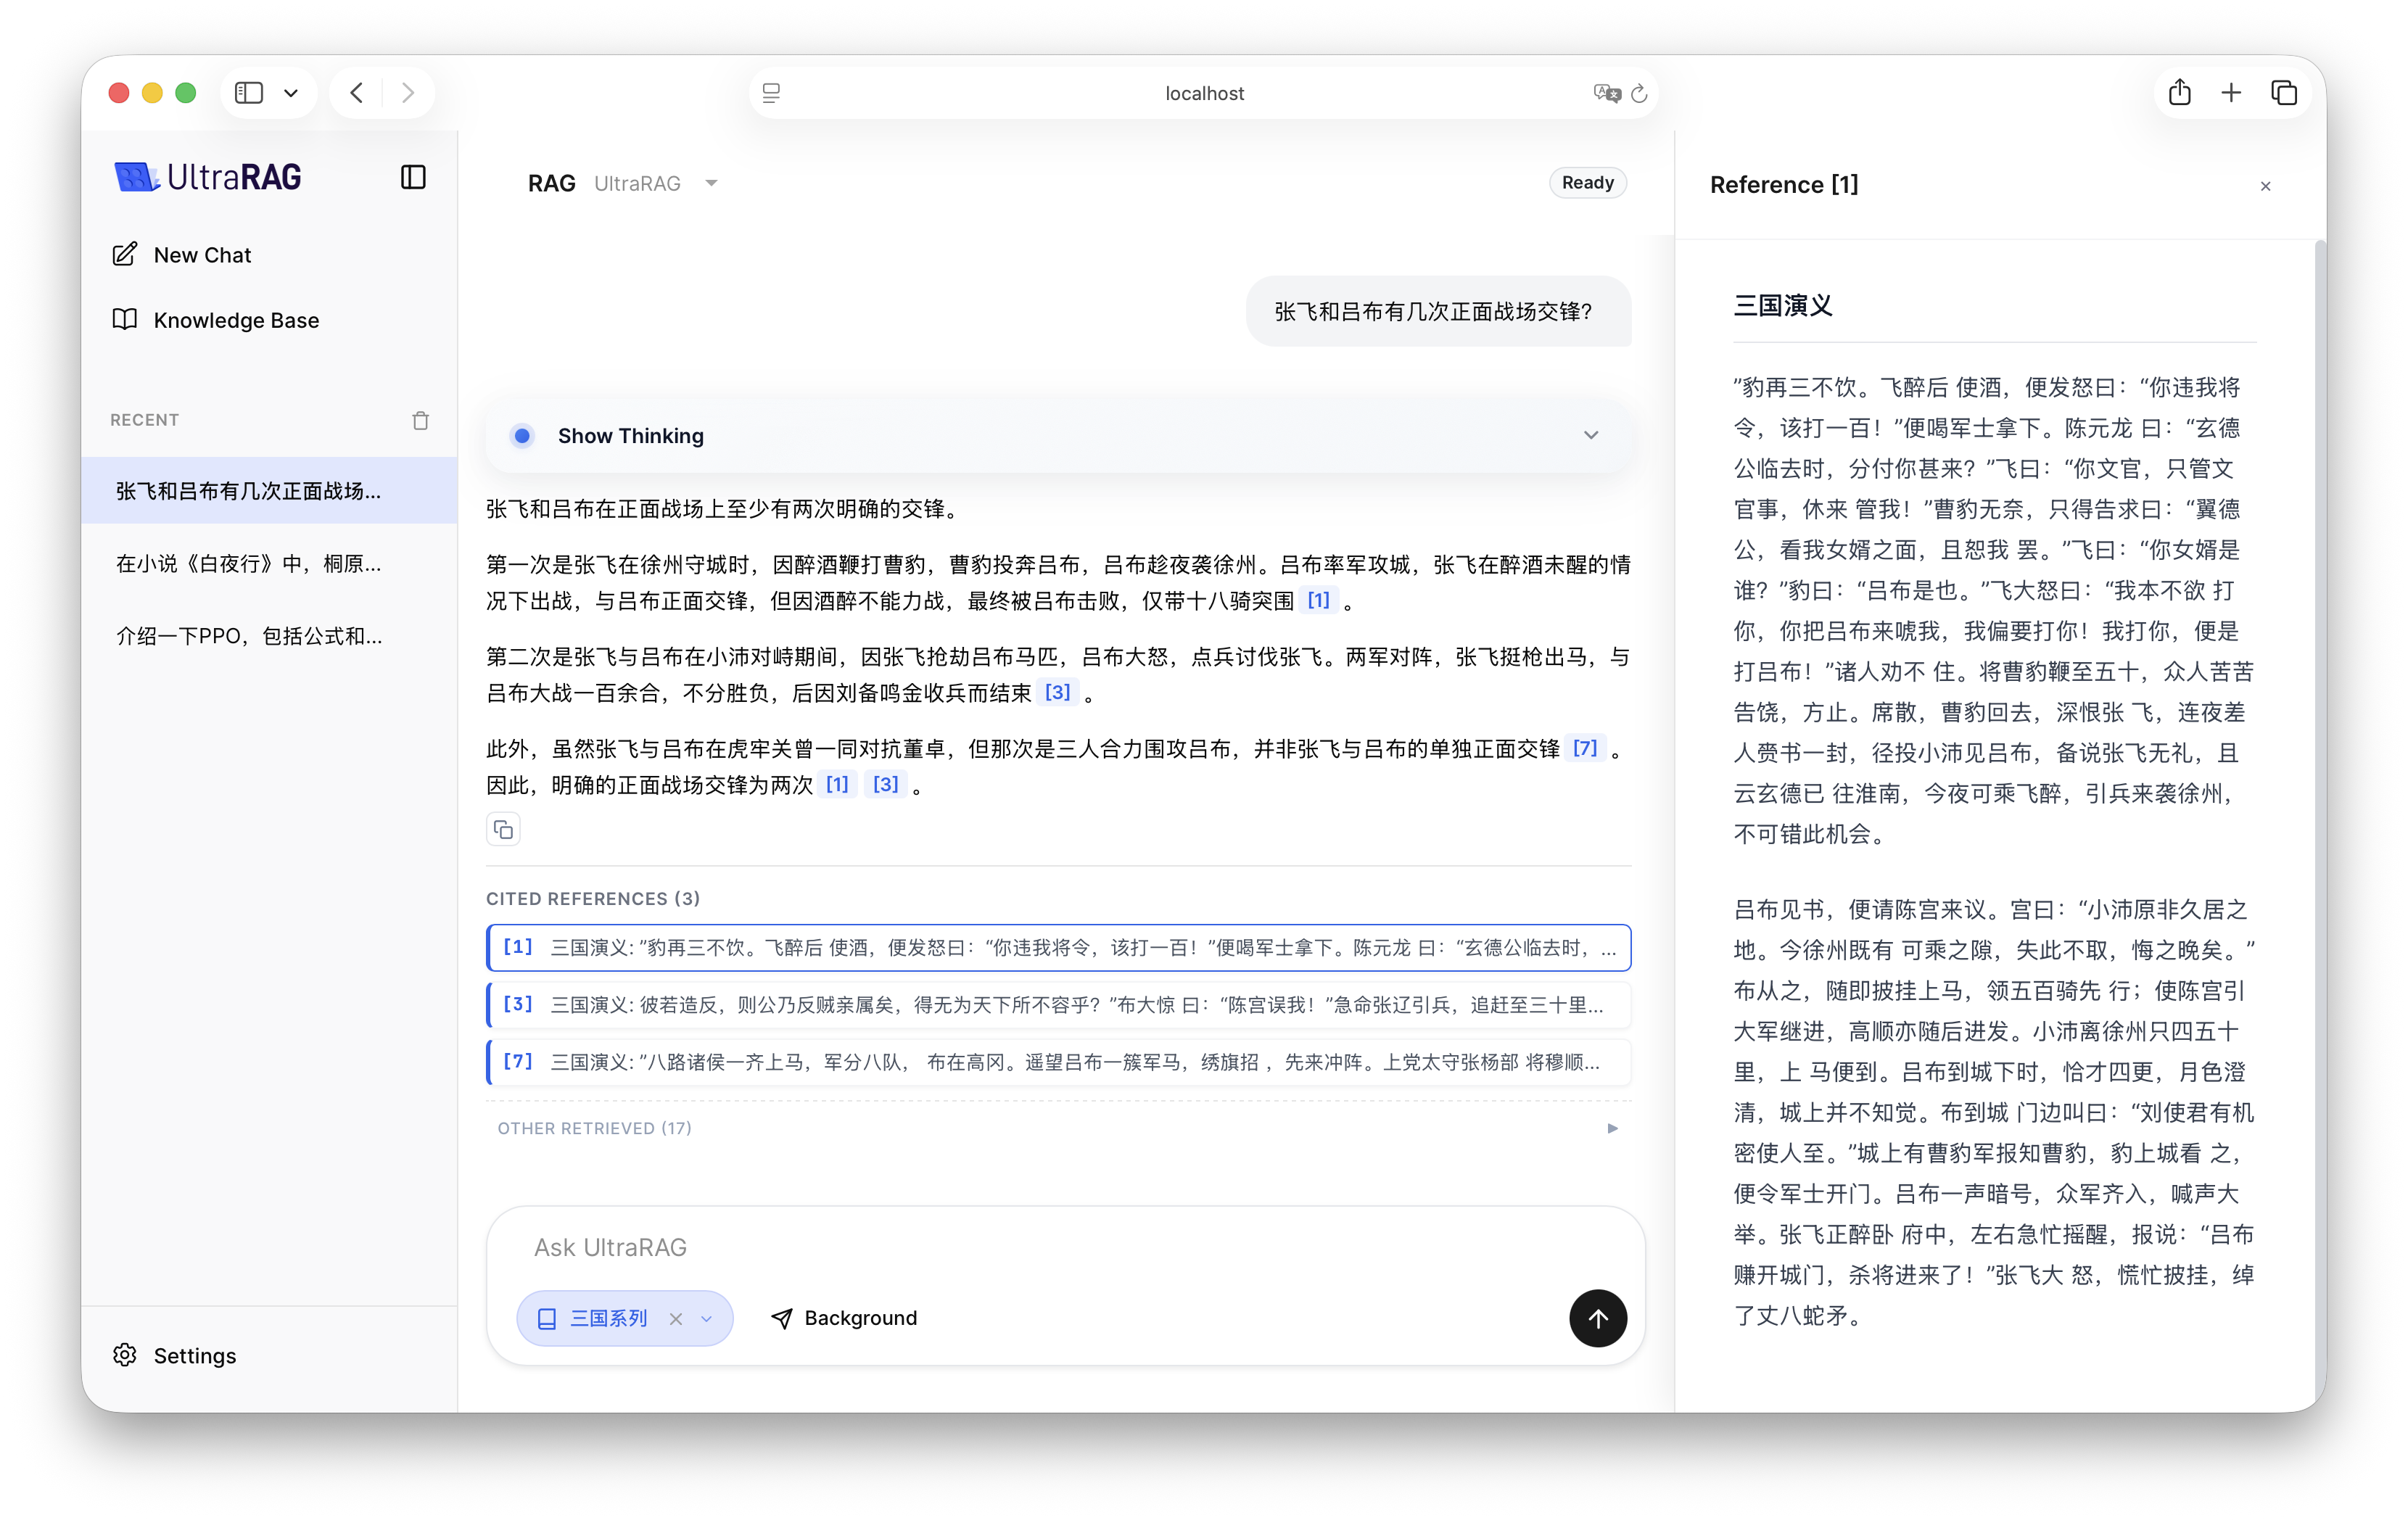Click the browser share icon
The width and height of the screenshot is (2408, 1520).
click(x=2179, y=93)
